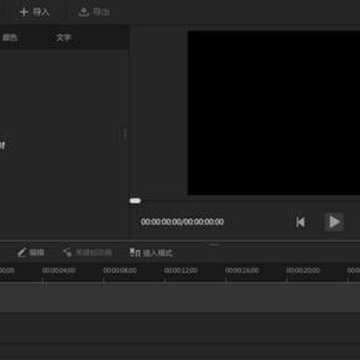Click the skip-to-start playback icon

click(300, 222)
